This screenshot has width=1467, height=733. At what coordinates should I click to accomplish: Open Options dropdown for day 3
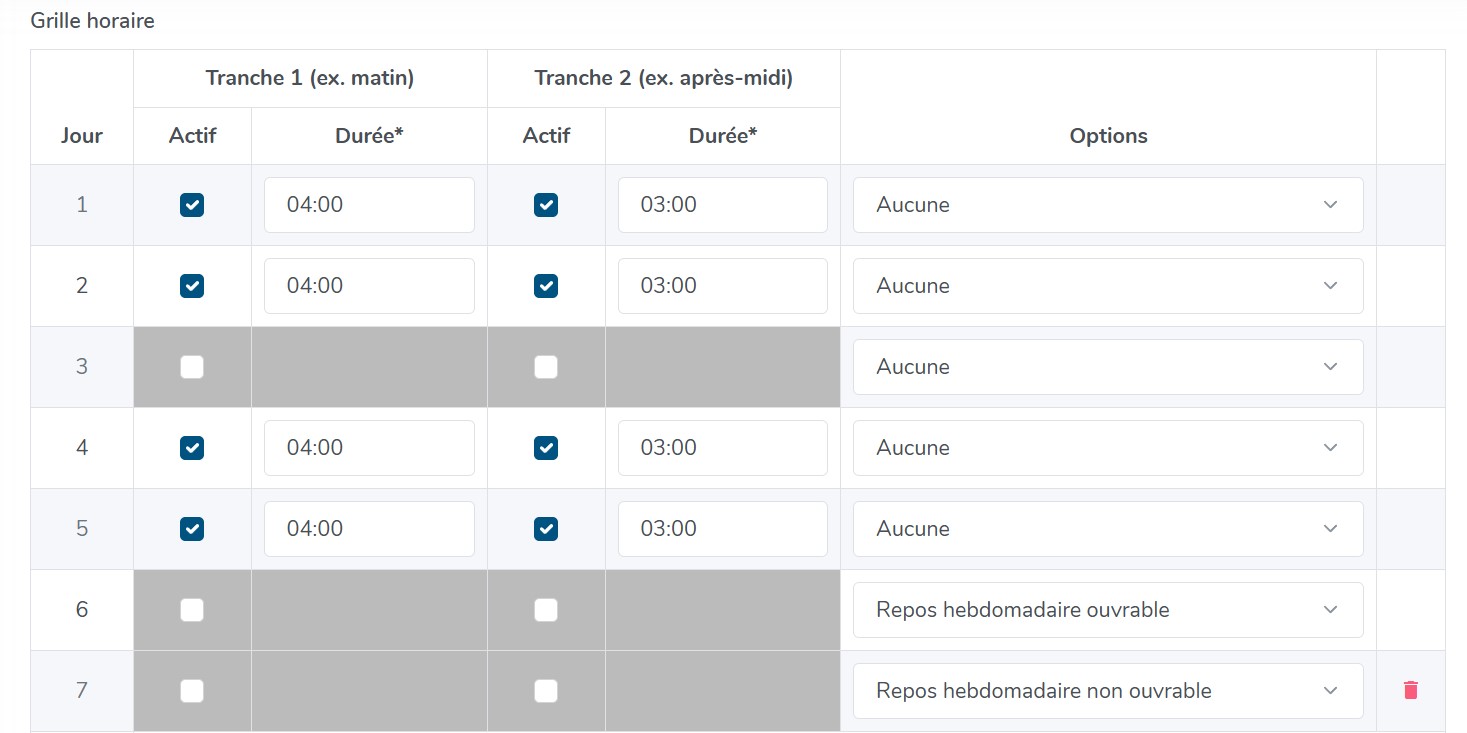[x=1107, y=367]
